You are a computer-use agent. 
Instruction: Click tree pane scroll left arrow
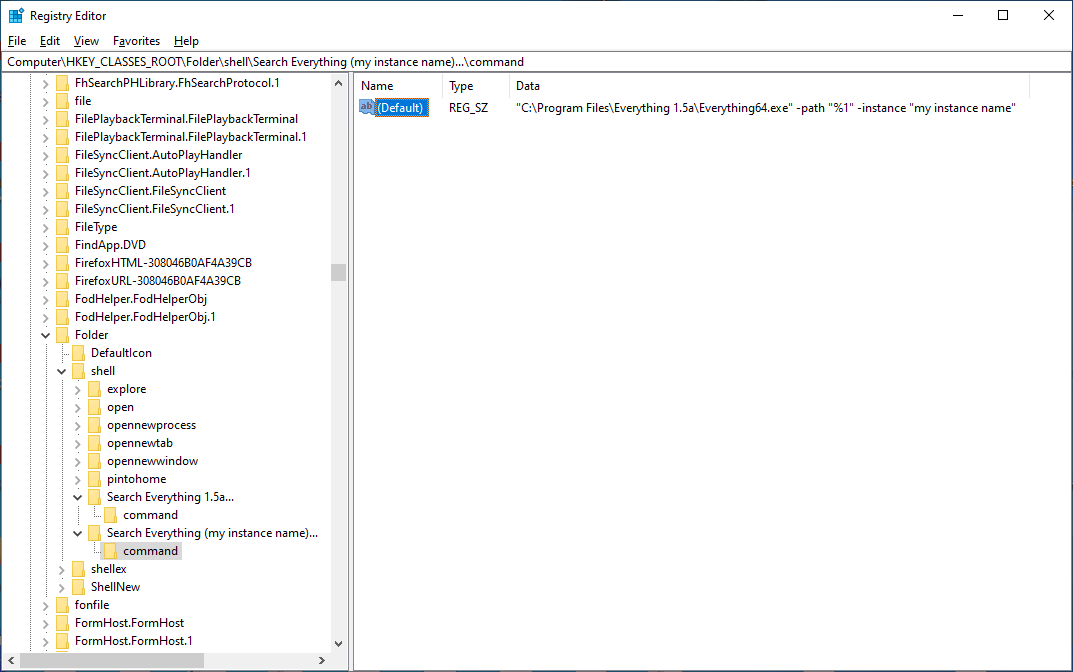(11, 660)
